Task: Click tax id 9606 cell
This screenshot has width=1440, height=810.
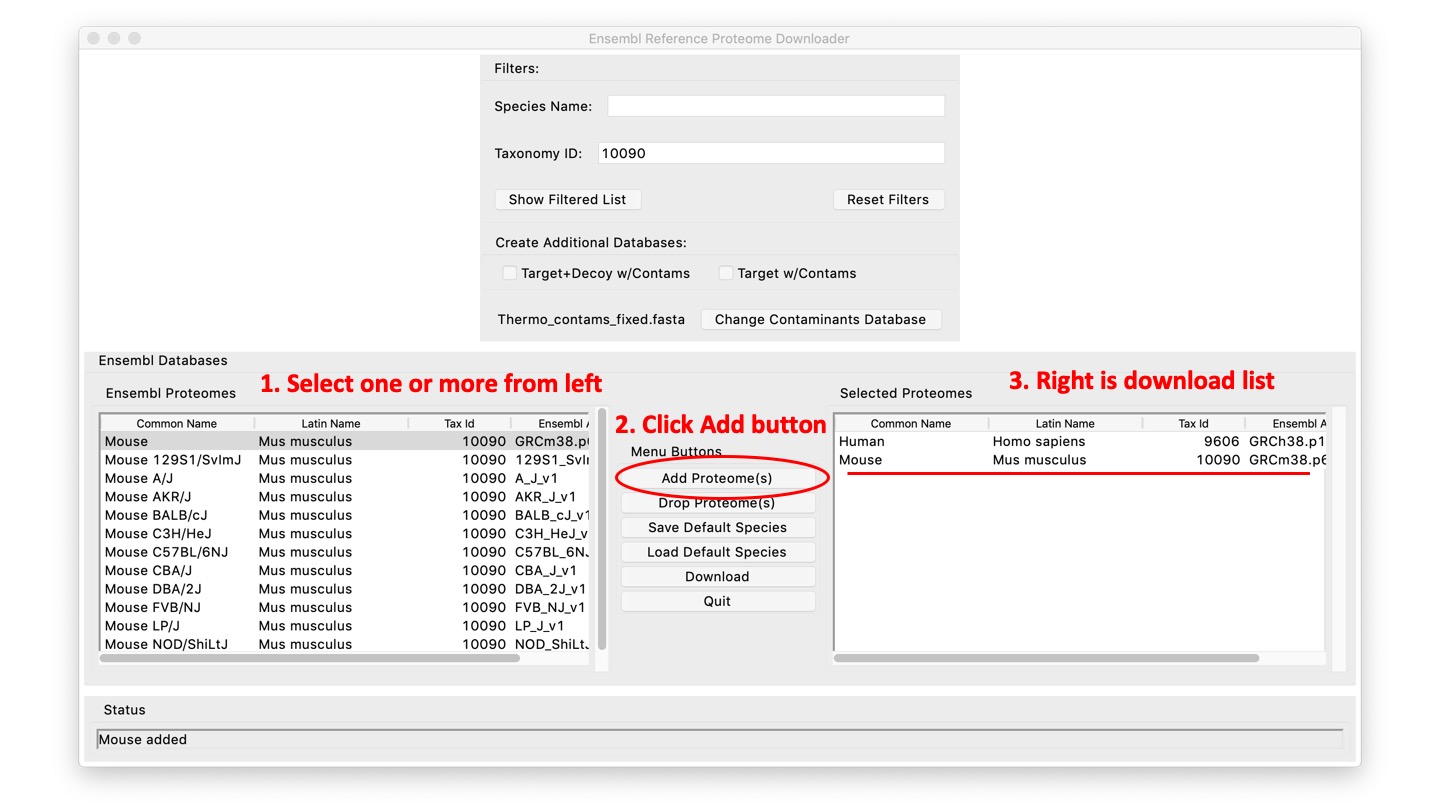Action: (x=1222, y=441)
